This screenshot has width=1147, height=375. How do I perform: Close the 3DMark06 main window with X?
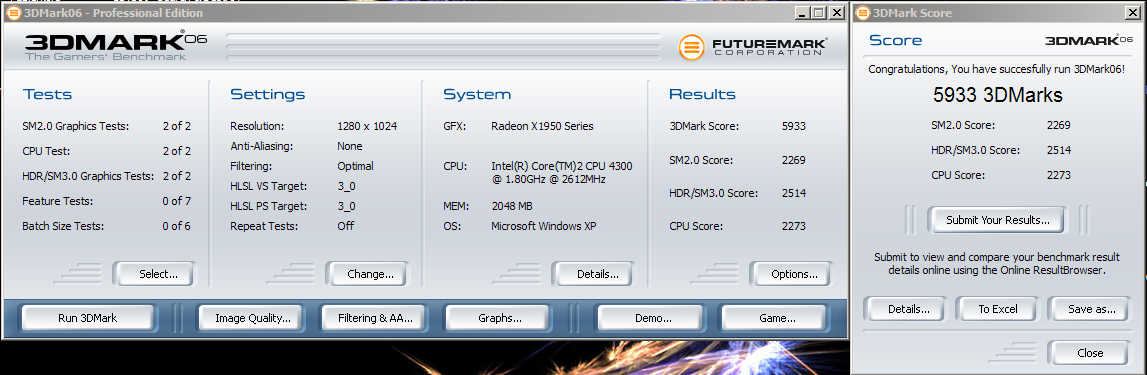[x=837, y=12]
